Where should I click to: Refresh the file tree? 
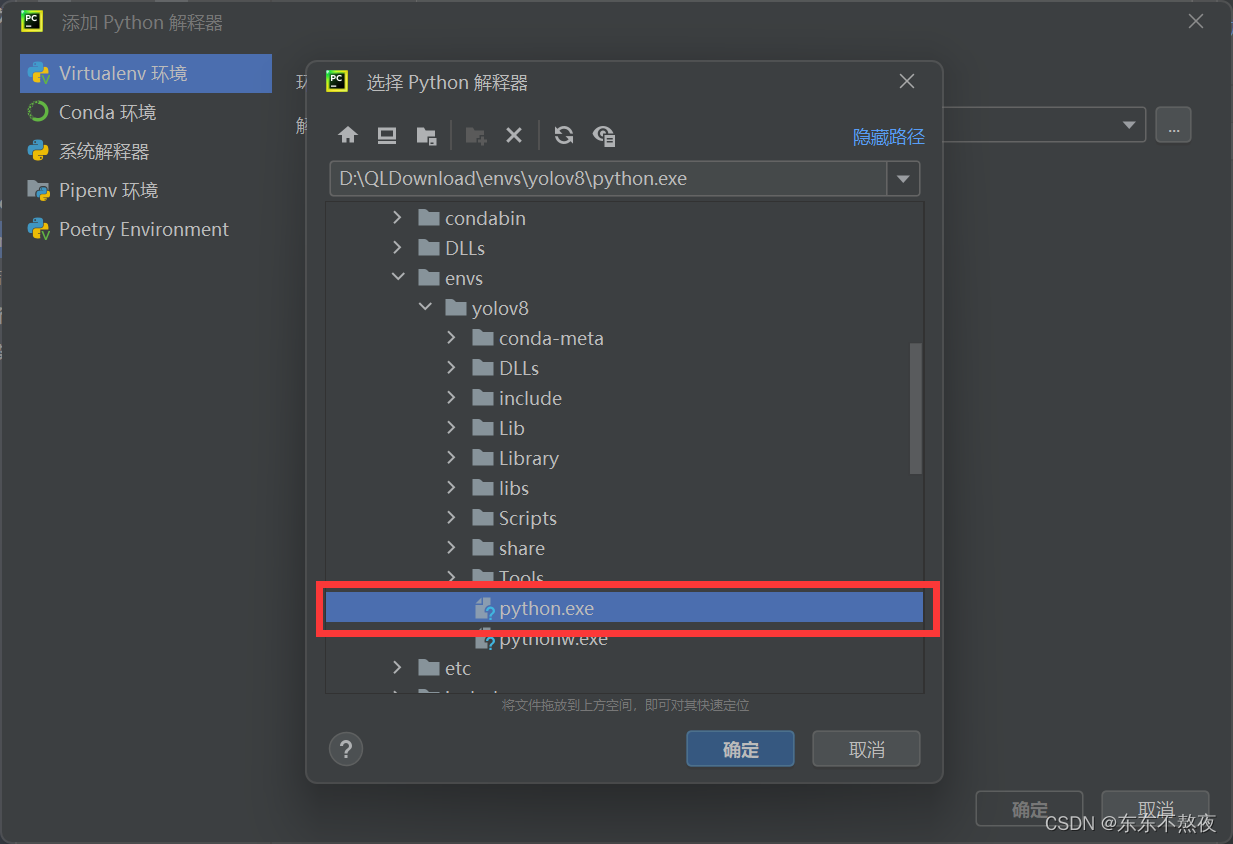(564, 135)
